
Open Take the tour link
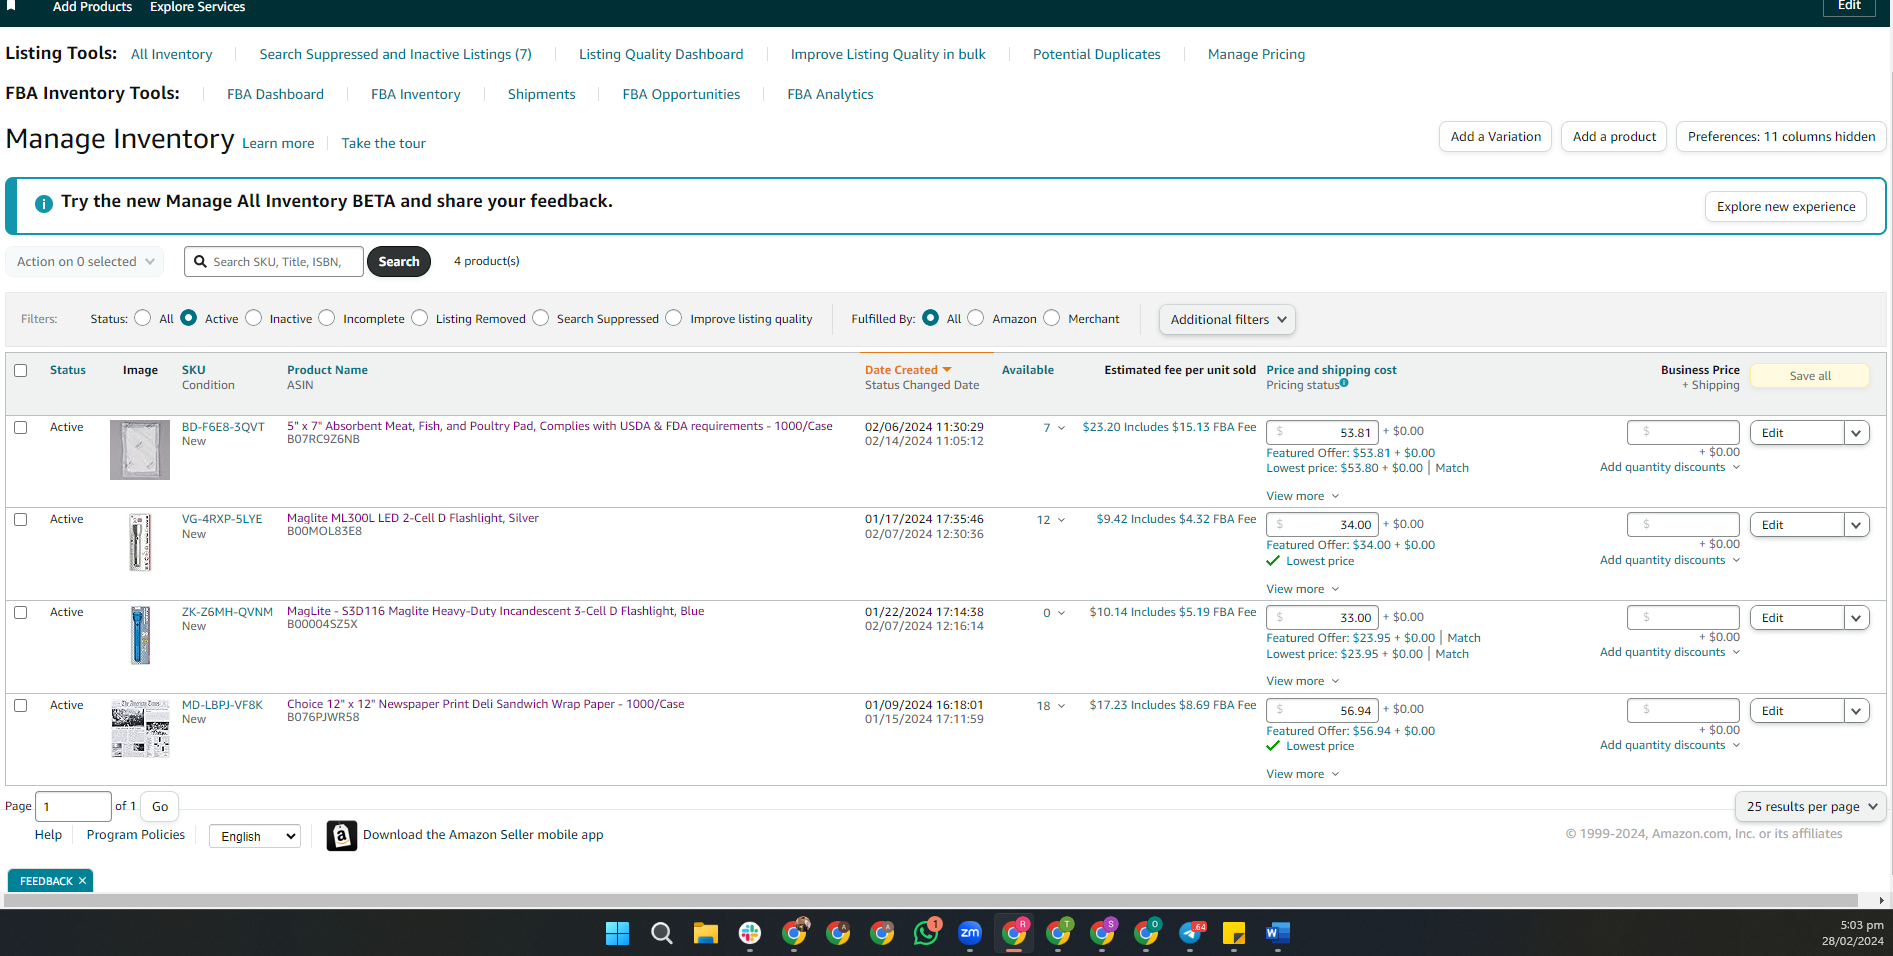click(383, 143)
